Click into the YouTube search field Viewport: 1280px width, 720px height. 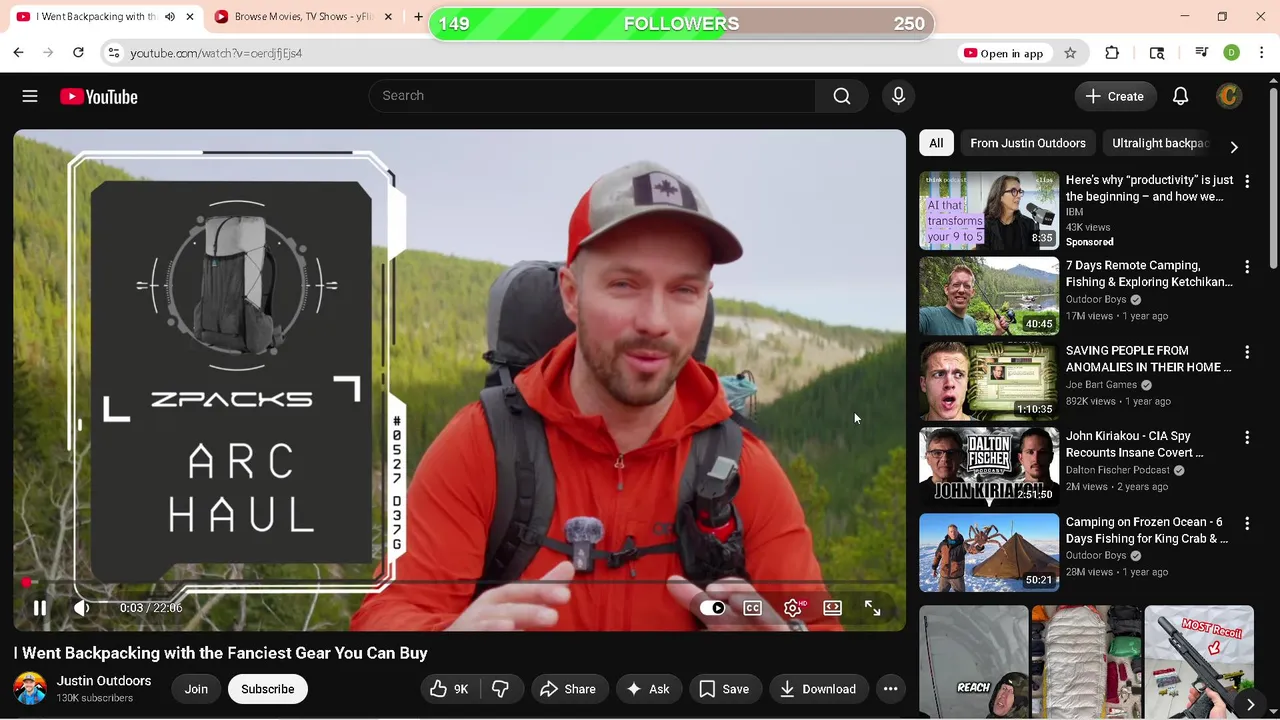[x=592, y=96]
